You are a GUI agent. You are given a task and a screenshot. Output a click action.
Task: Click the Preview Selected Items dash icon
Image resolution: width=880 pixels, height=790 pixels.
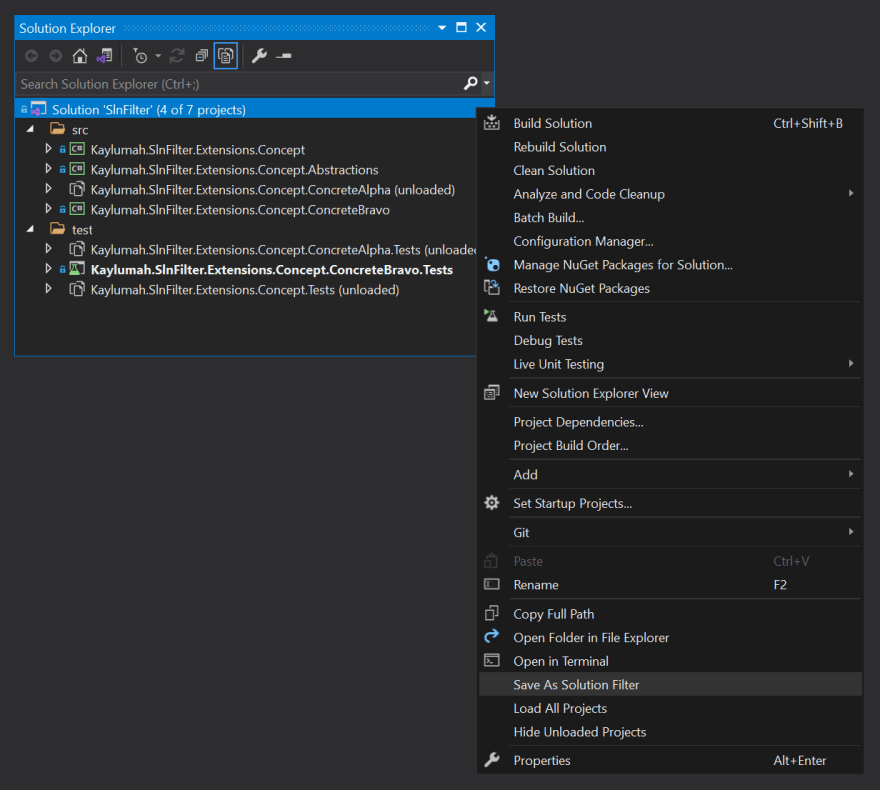283,56
